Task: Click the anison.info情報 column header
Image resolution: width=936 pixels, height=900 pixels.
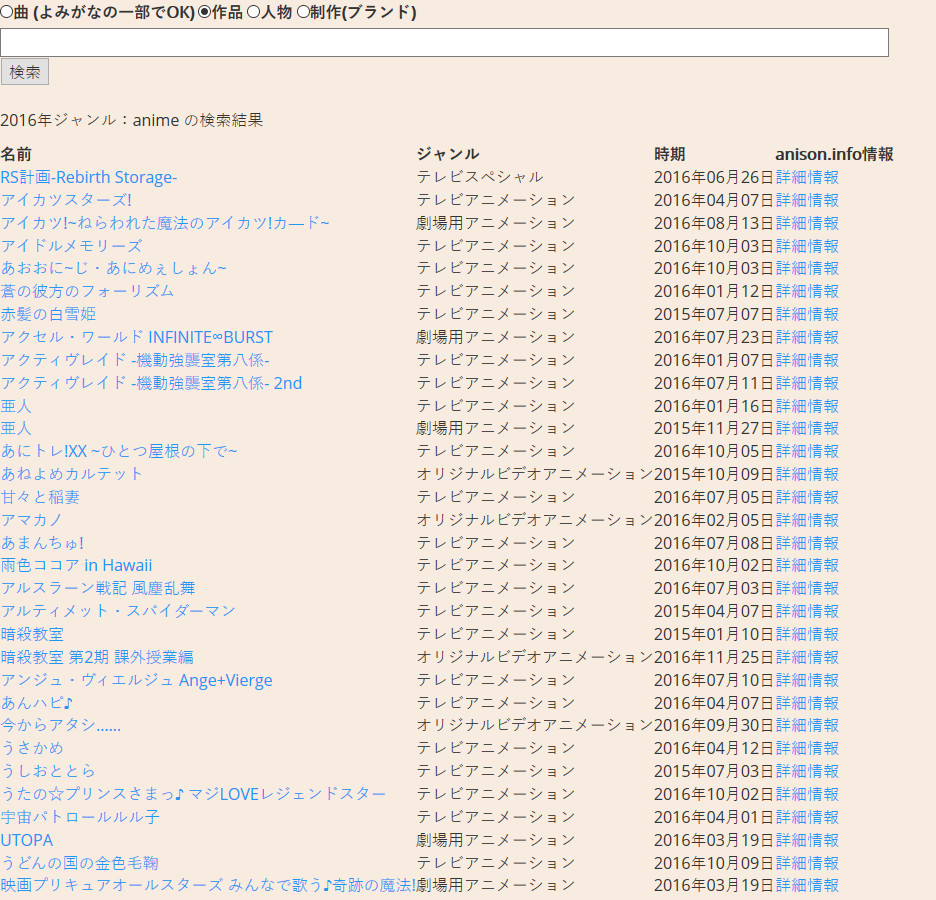Action: pyautogui.click(x=835, y=154)
